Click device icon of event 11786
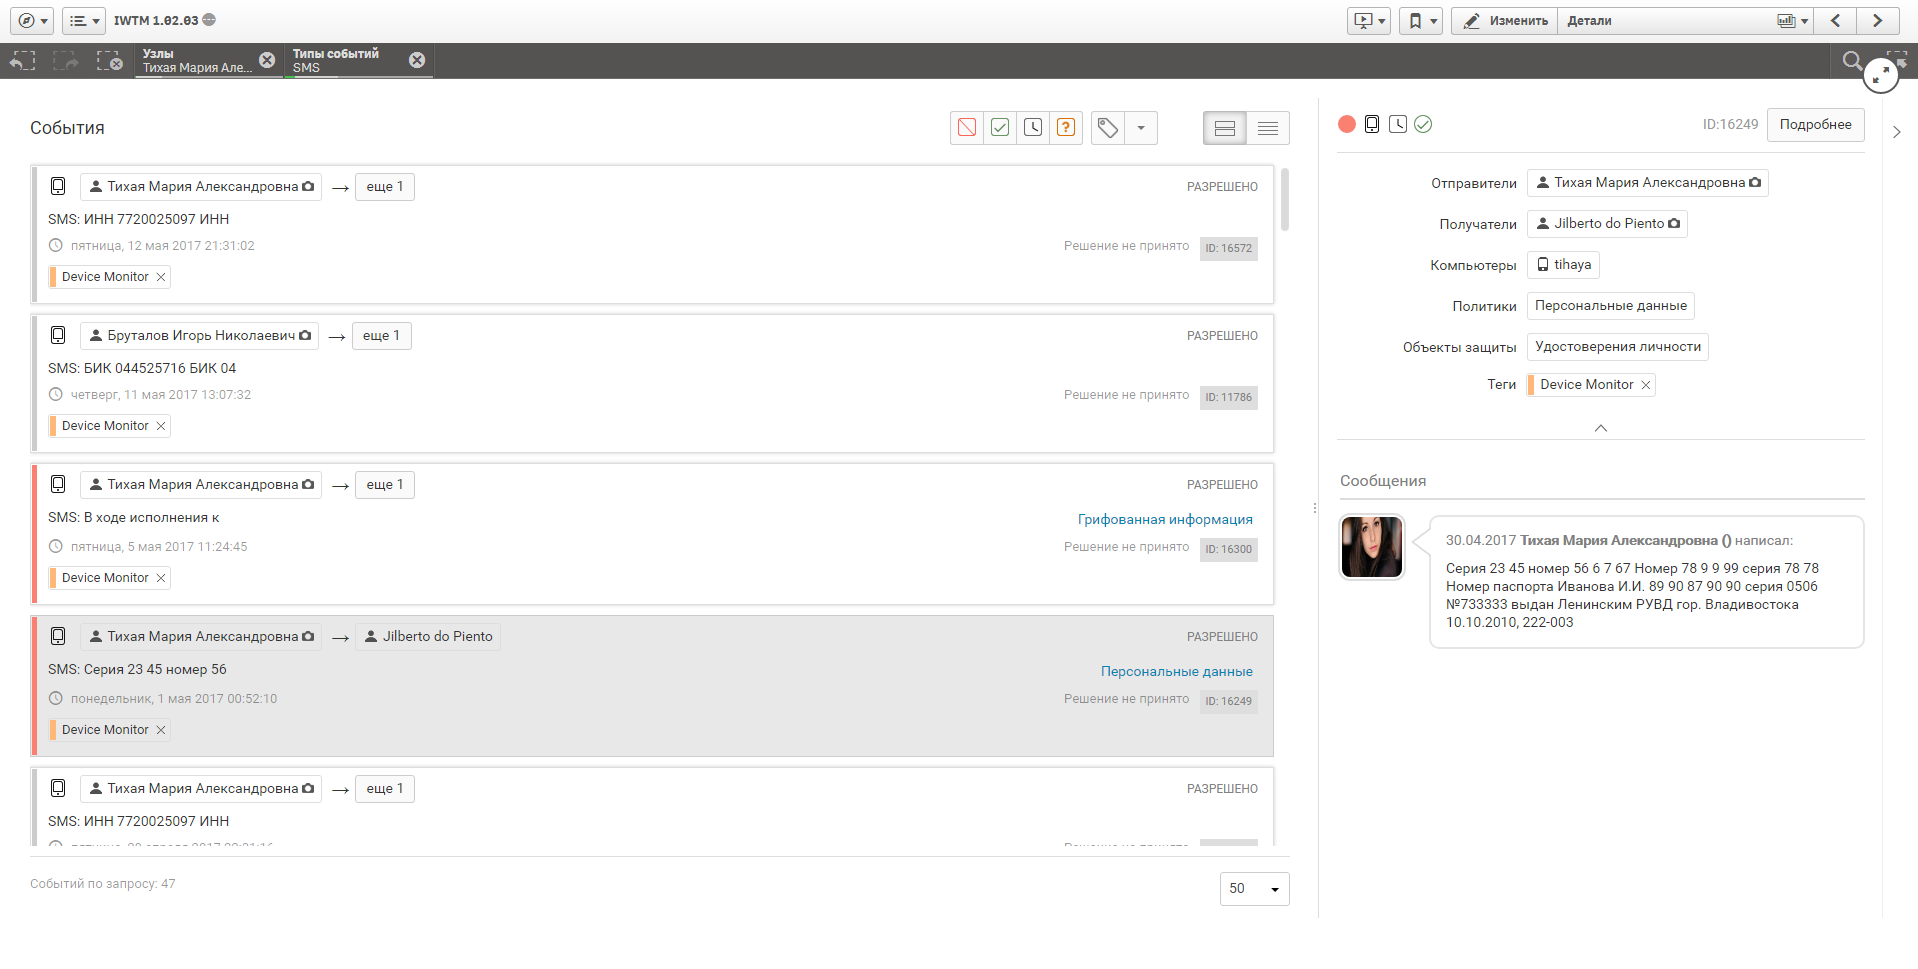Viewport: 1918px width, 969px height. [x=58, y=335]
